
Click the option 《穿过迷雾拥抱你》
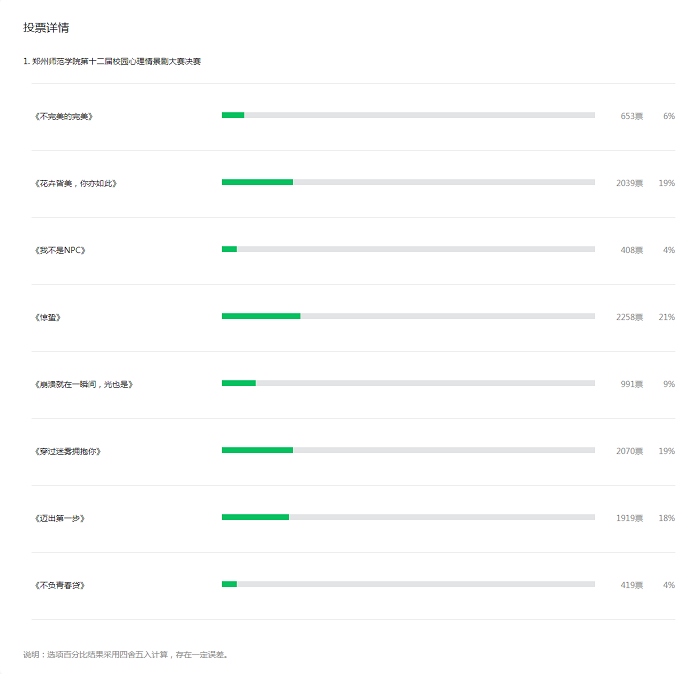tap(68, 451)
